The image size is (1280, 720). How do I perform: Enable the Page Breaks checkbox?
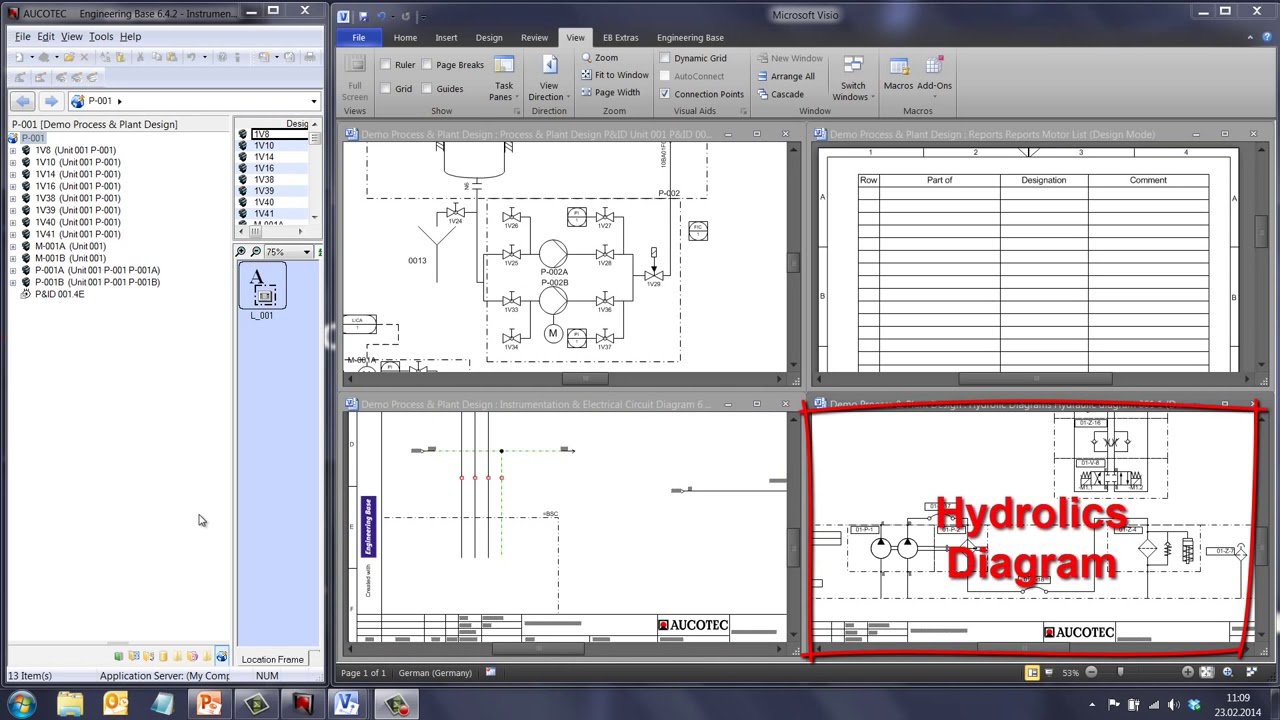pyautogui.click(x=427, y=65)
